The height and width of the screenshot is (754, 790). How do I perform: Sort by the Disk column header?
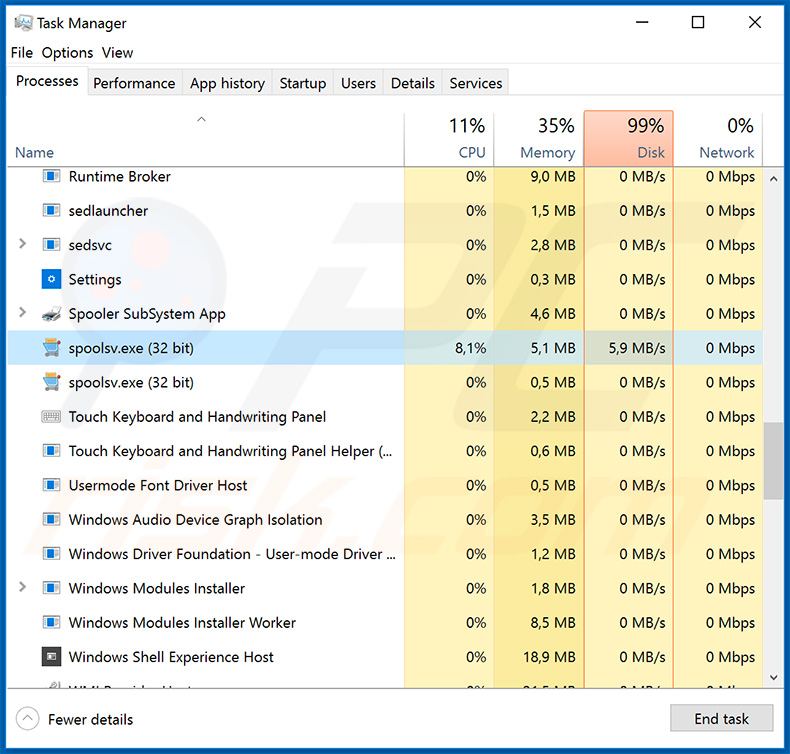coord(629,138)
